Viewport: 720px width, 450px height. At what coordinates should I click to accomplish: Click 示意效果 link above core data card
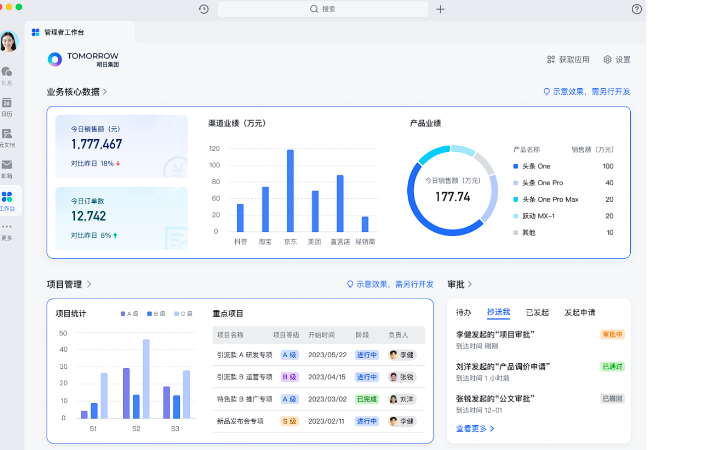point(587,92)
